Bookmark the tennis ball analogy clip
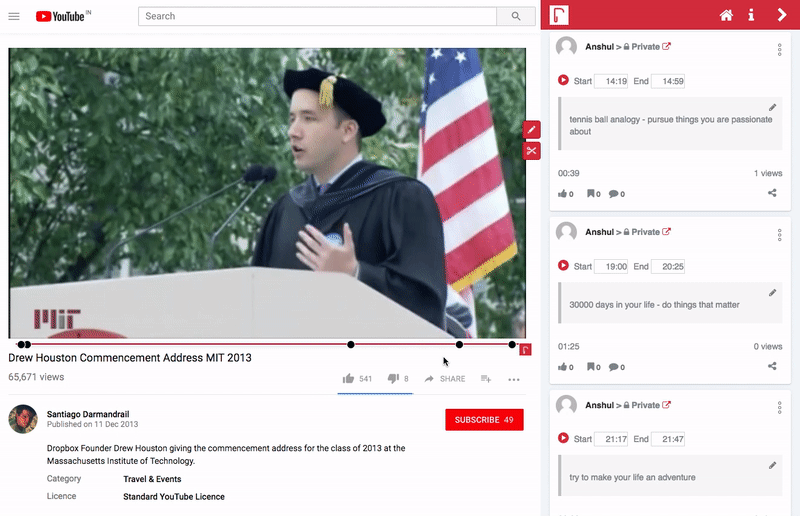800x516 pixels. [x=593, y=193]
